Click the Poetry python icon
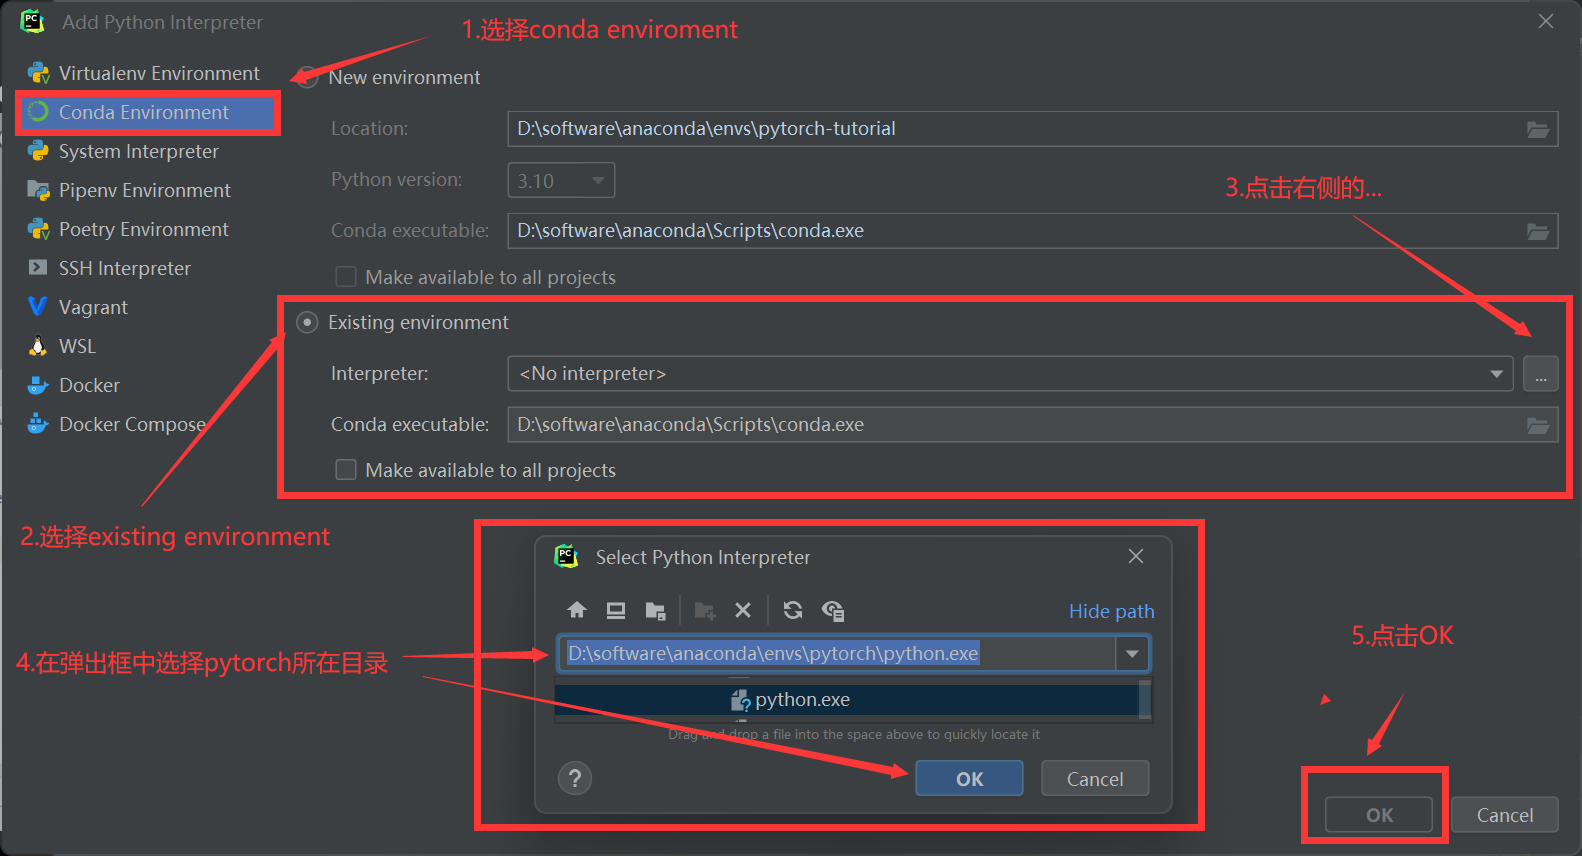Image resolution: width=1582 pixels, height=856 pixels. 38,229
